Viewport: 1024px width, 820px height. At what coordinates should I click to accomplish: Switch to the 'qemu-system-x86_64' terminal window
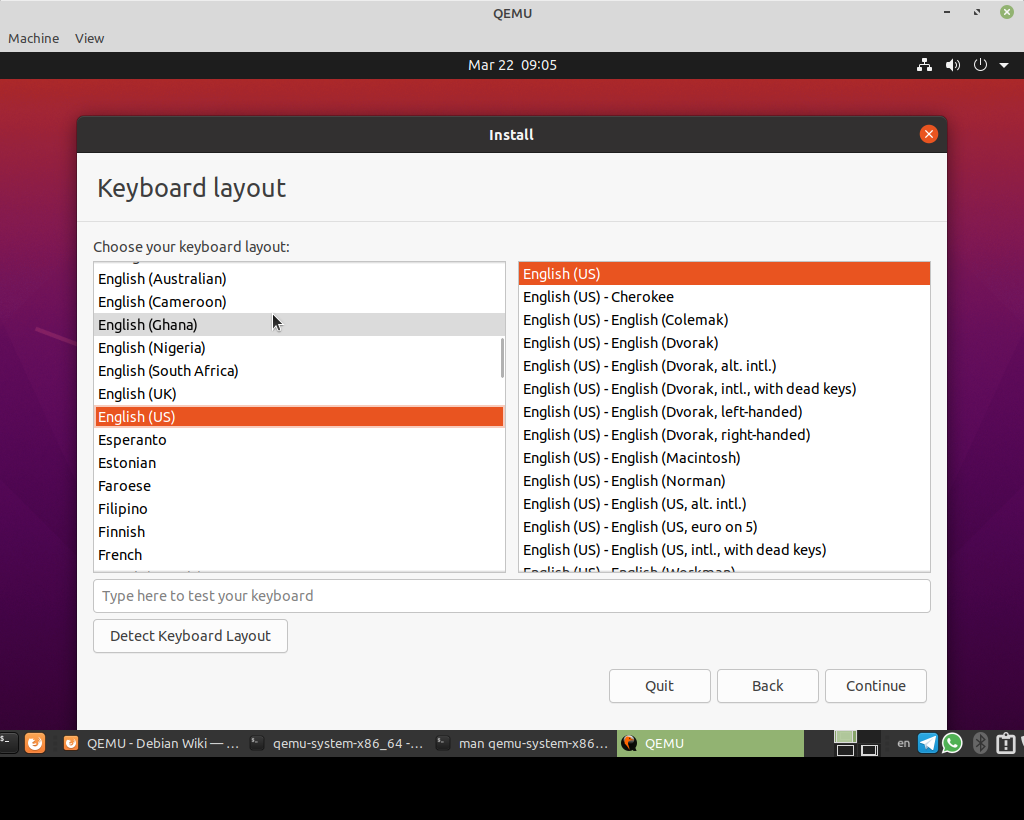coord(338,743)
